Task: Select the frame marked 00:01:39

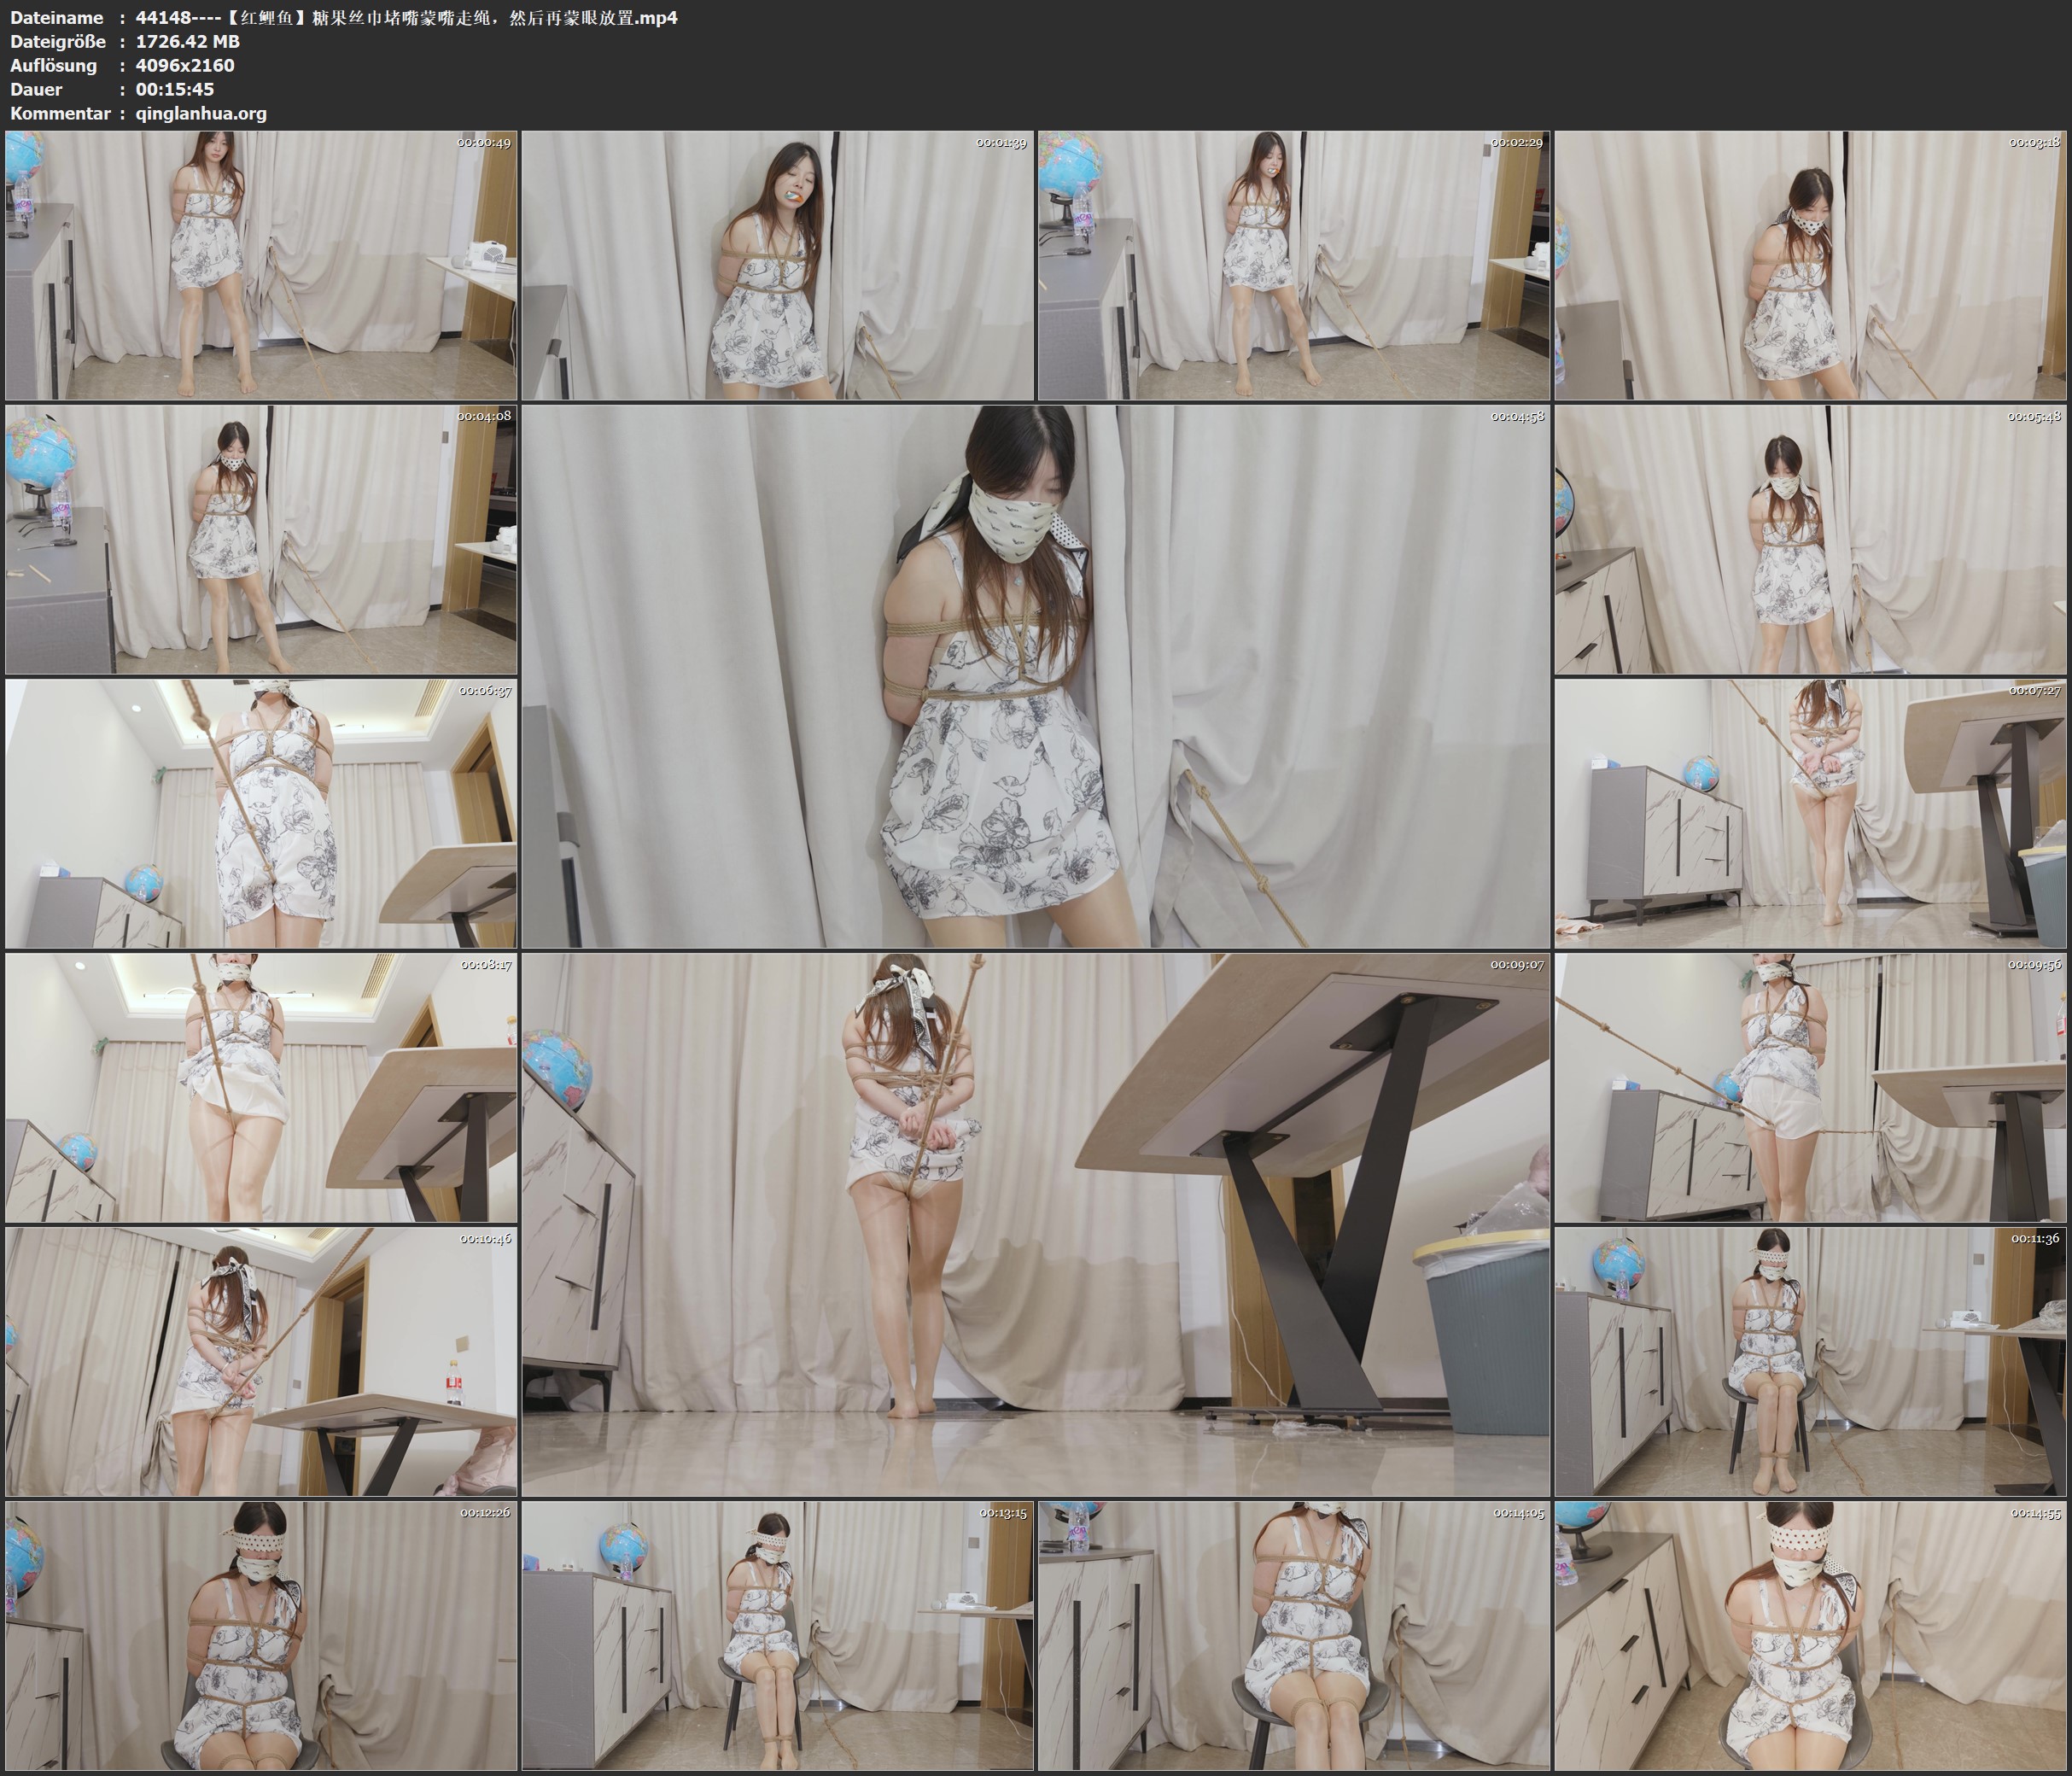Action: click(777, 266)
